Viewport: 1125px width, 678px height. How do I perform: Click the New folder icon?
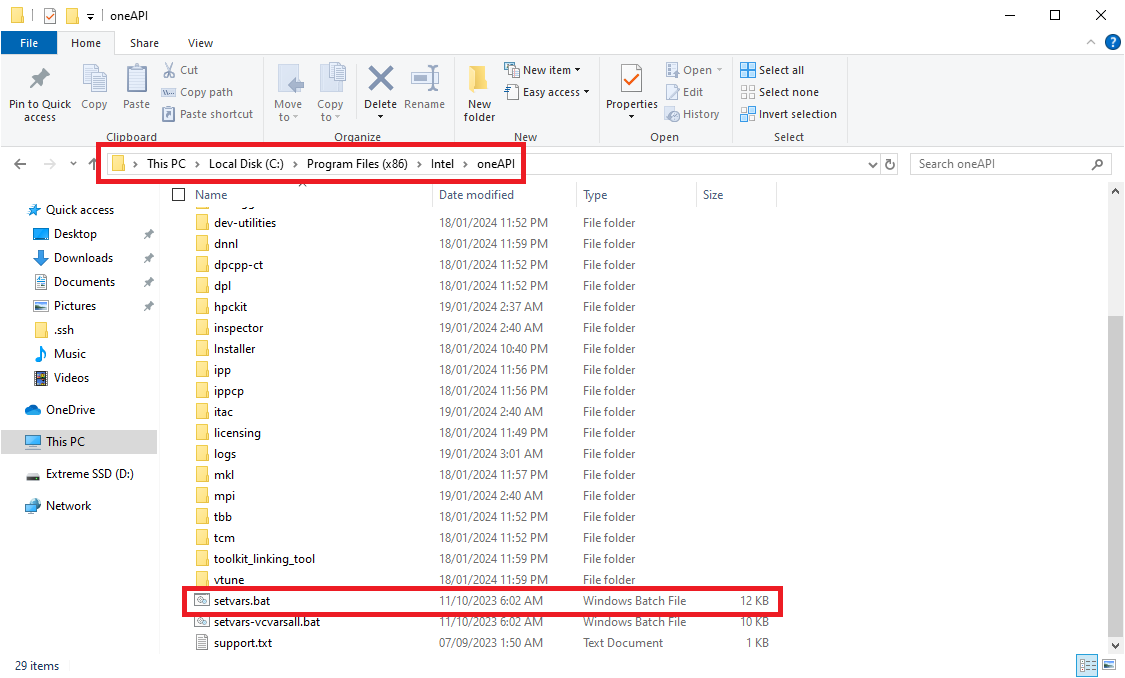point(479,78)
